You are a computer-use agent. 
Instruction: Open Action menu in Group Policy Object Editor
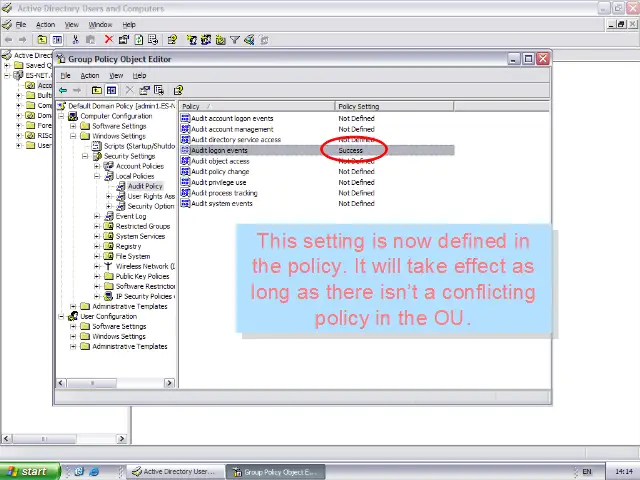point(90,76)
